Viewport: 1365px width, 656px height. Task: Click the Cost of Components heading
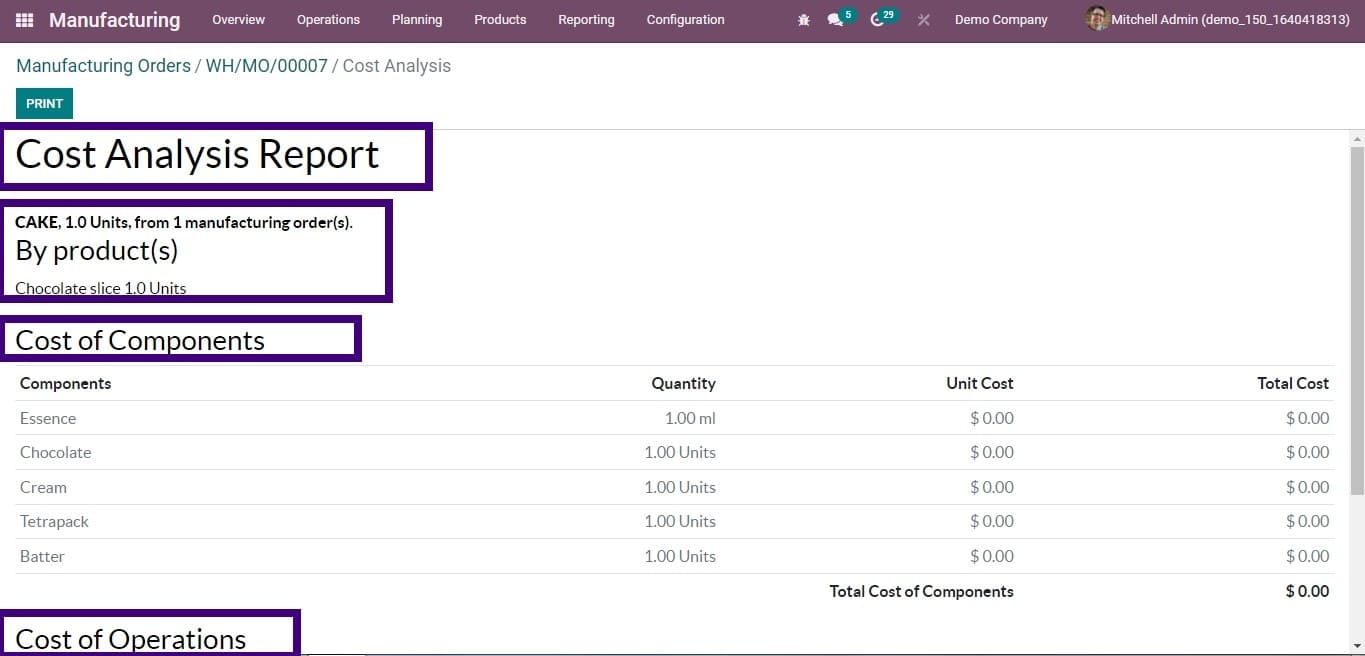click(140, 340)
